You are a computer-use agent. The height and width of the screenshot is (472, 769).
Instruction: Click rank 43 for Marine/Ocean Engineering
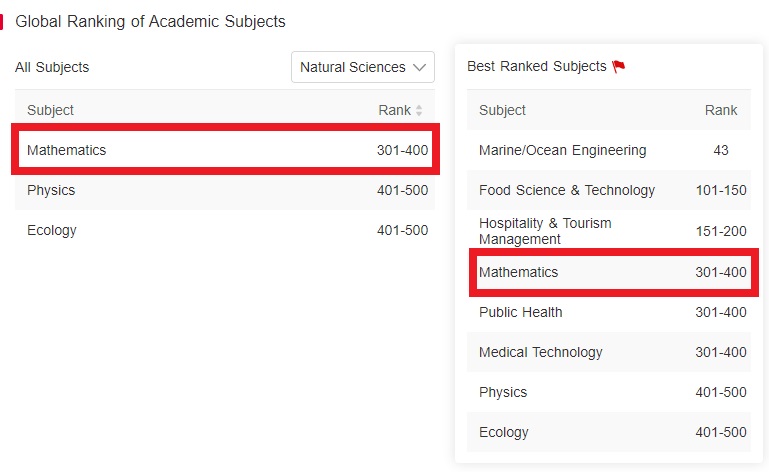click(720, 150)
